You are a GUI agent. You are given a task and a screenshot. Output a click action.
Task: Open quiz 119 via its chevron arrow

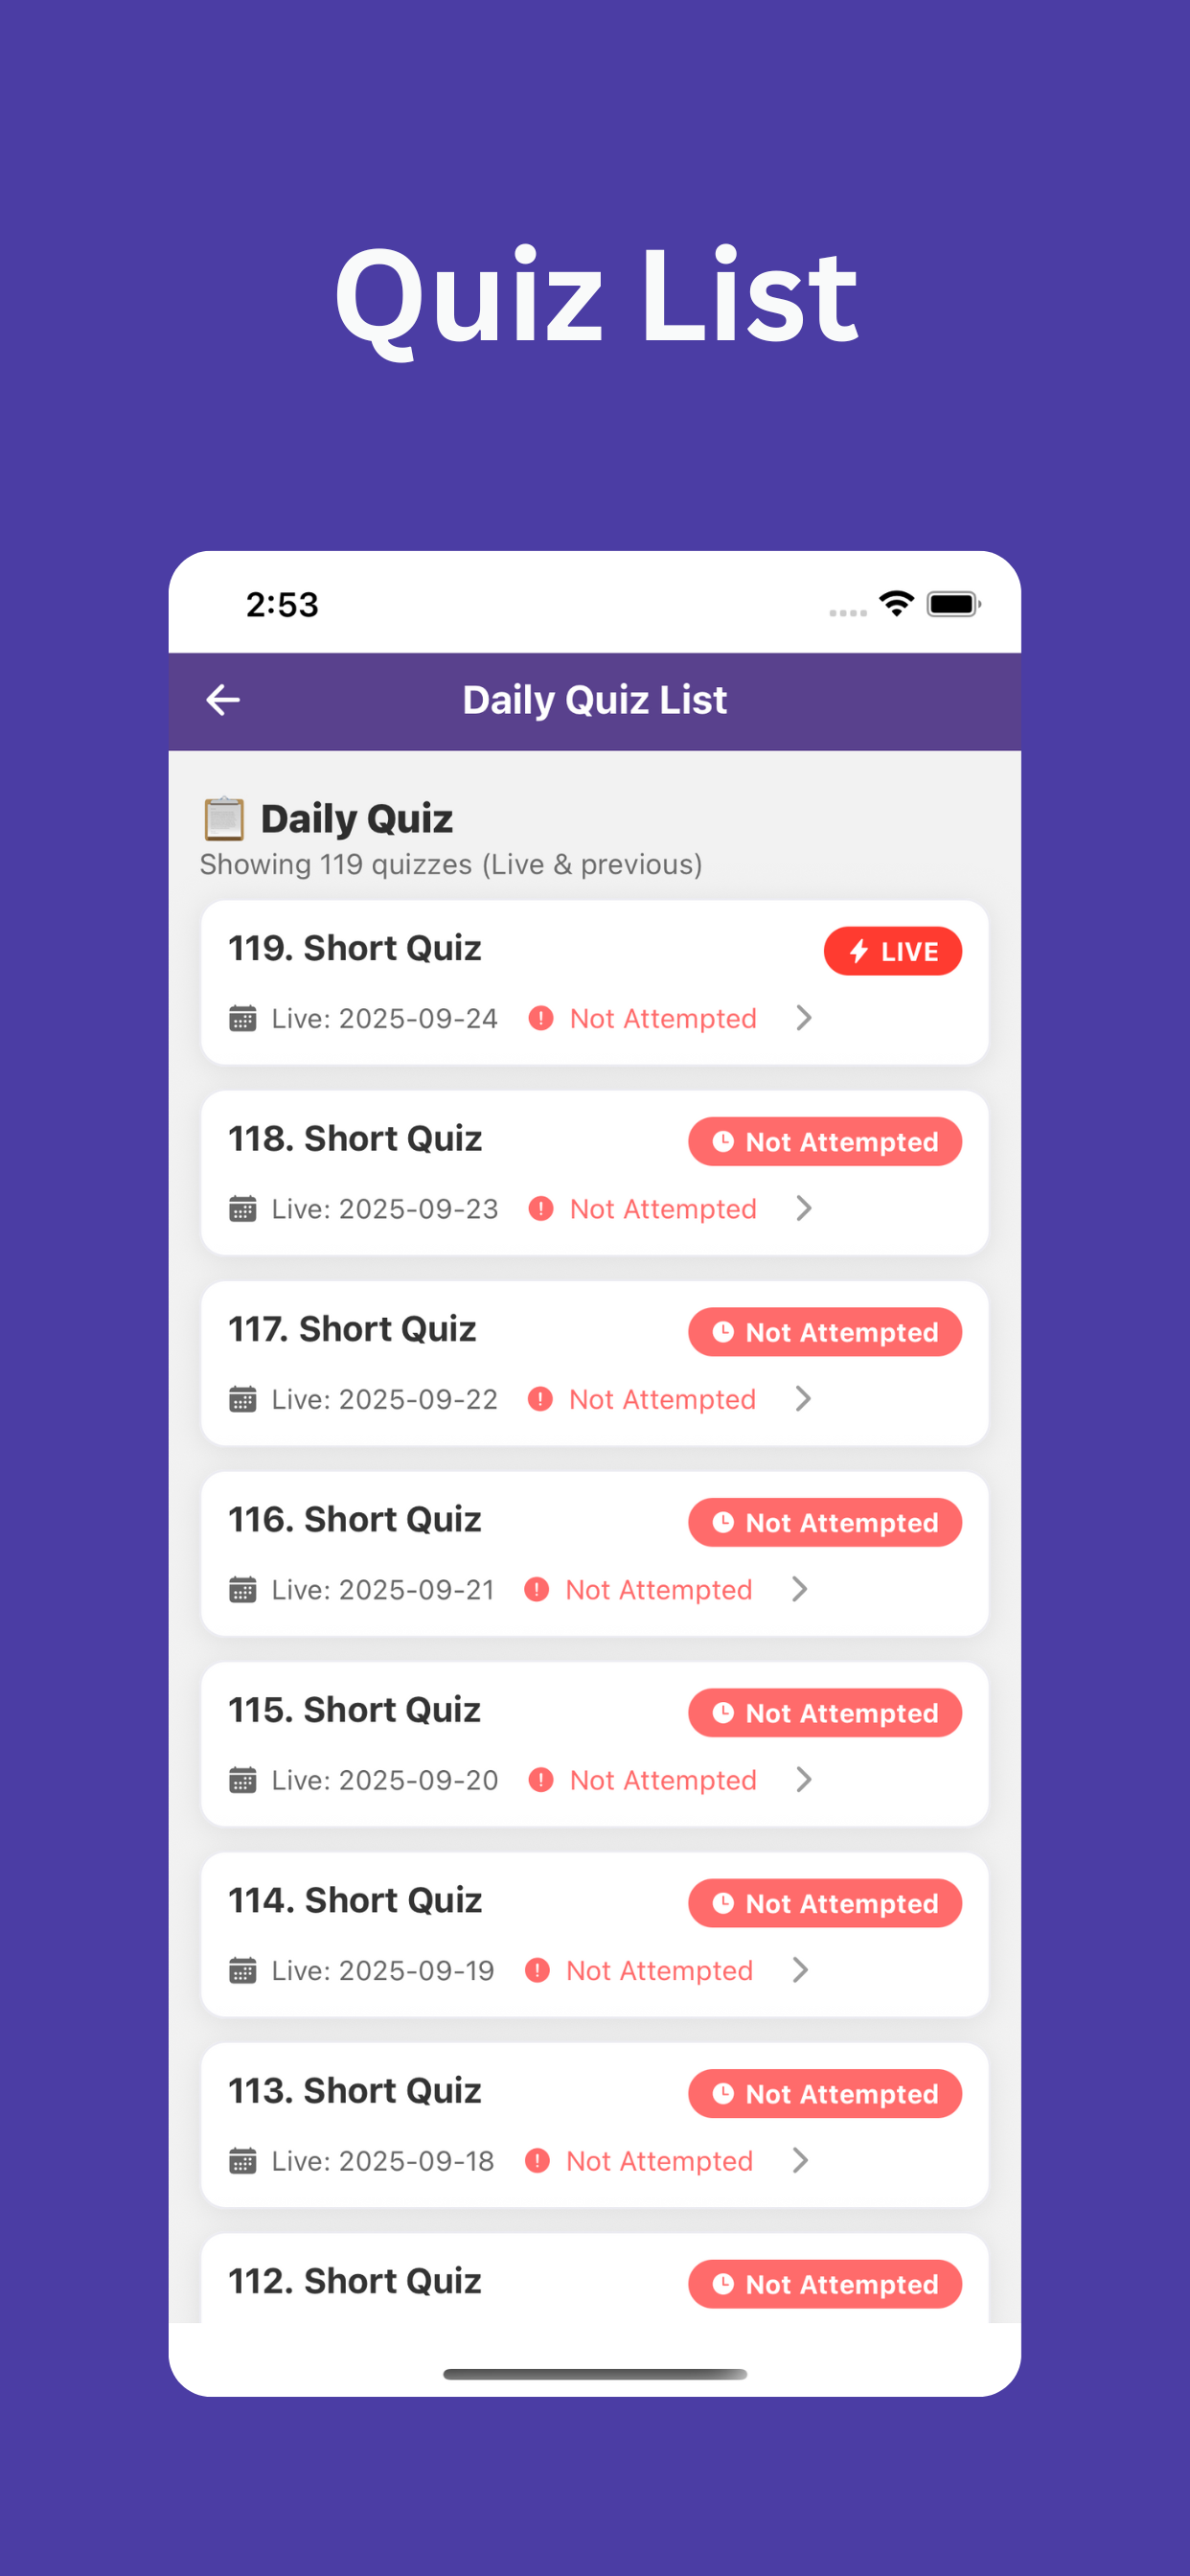[x=804, y=1018]
